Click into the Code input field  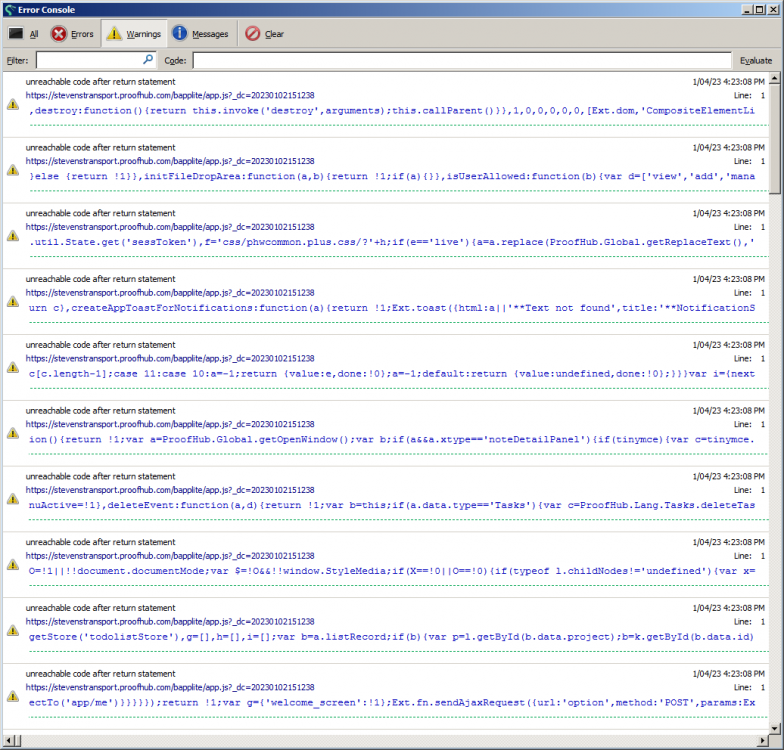460,60
